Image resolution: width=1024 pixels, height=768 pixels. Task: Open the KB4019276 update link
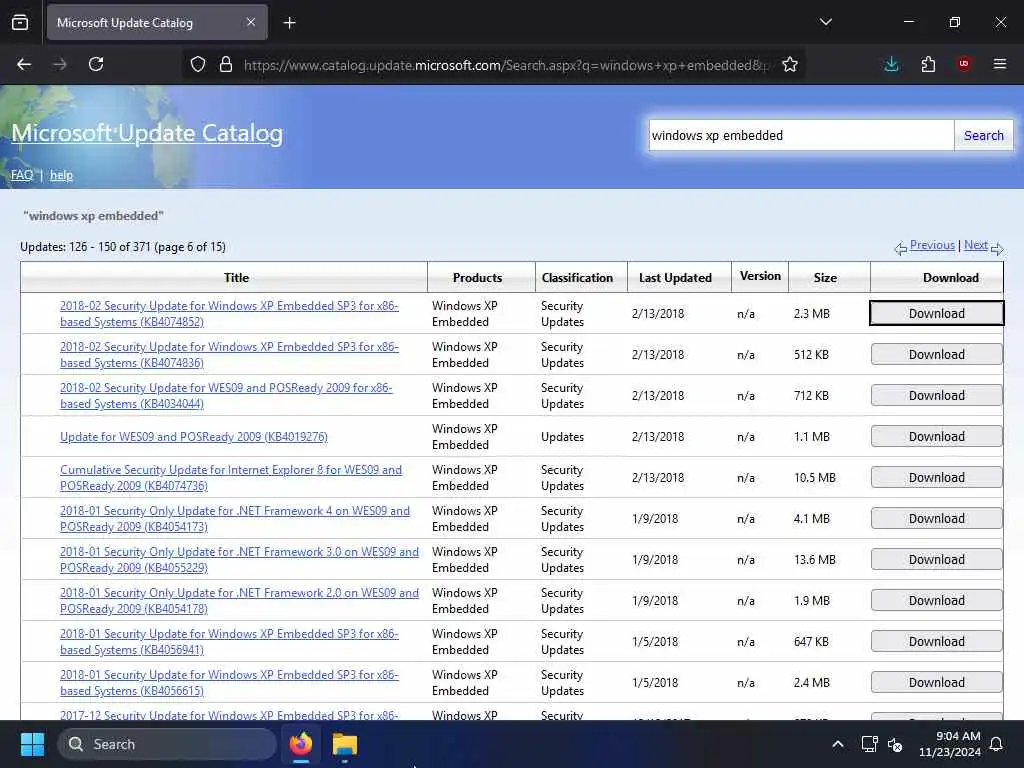coord(194,436)
